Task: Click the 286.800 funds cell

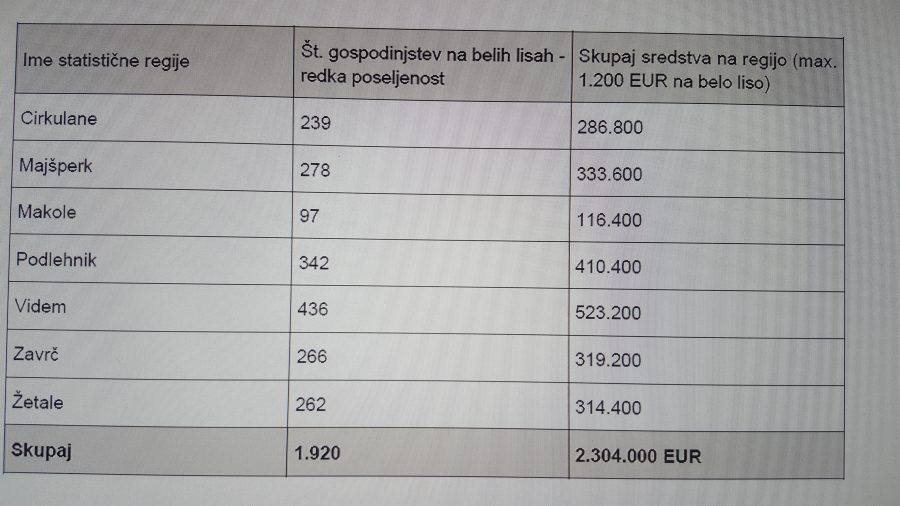Action: click(x=610, y=128)
